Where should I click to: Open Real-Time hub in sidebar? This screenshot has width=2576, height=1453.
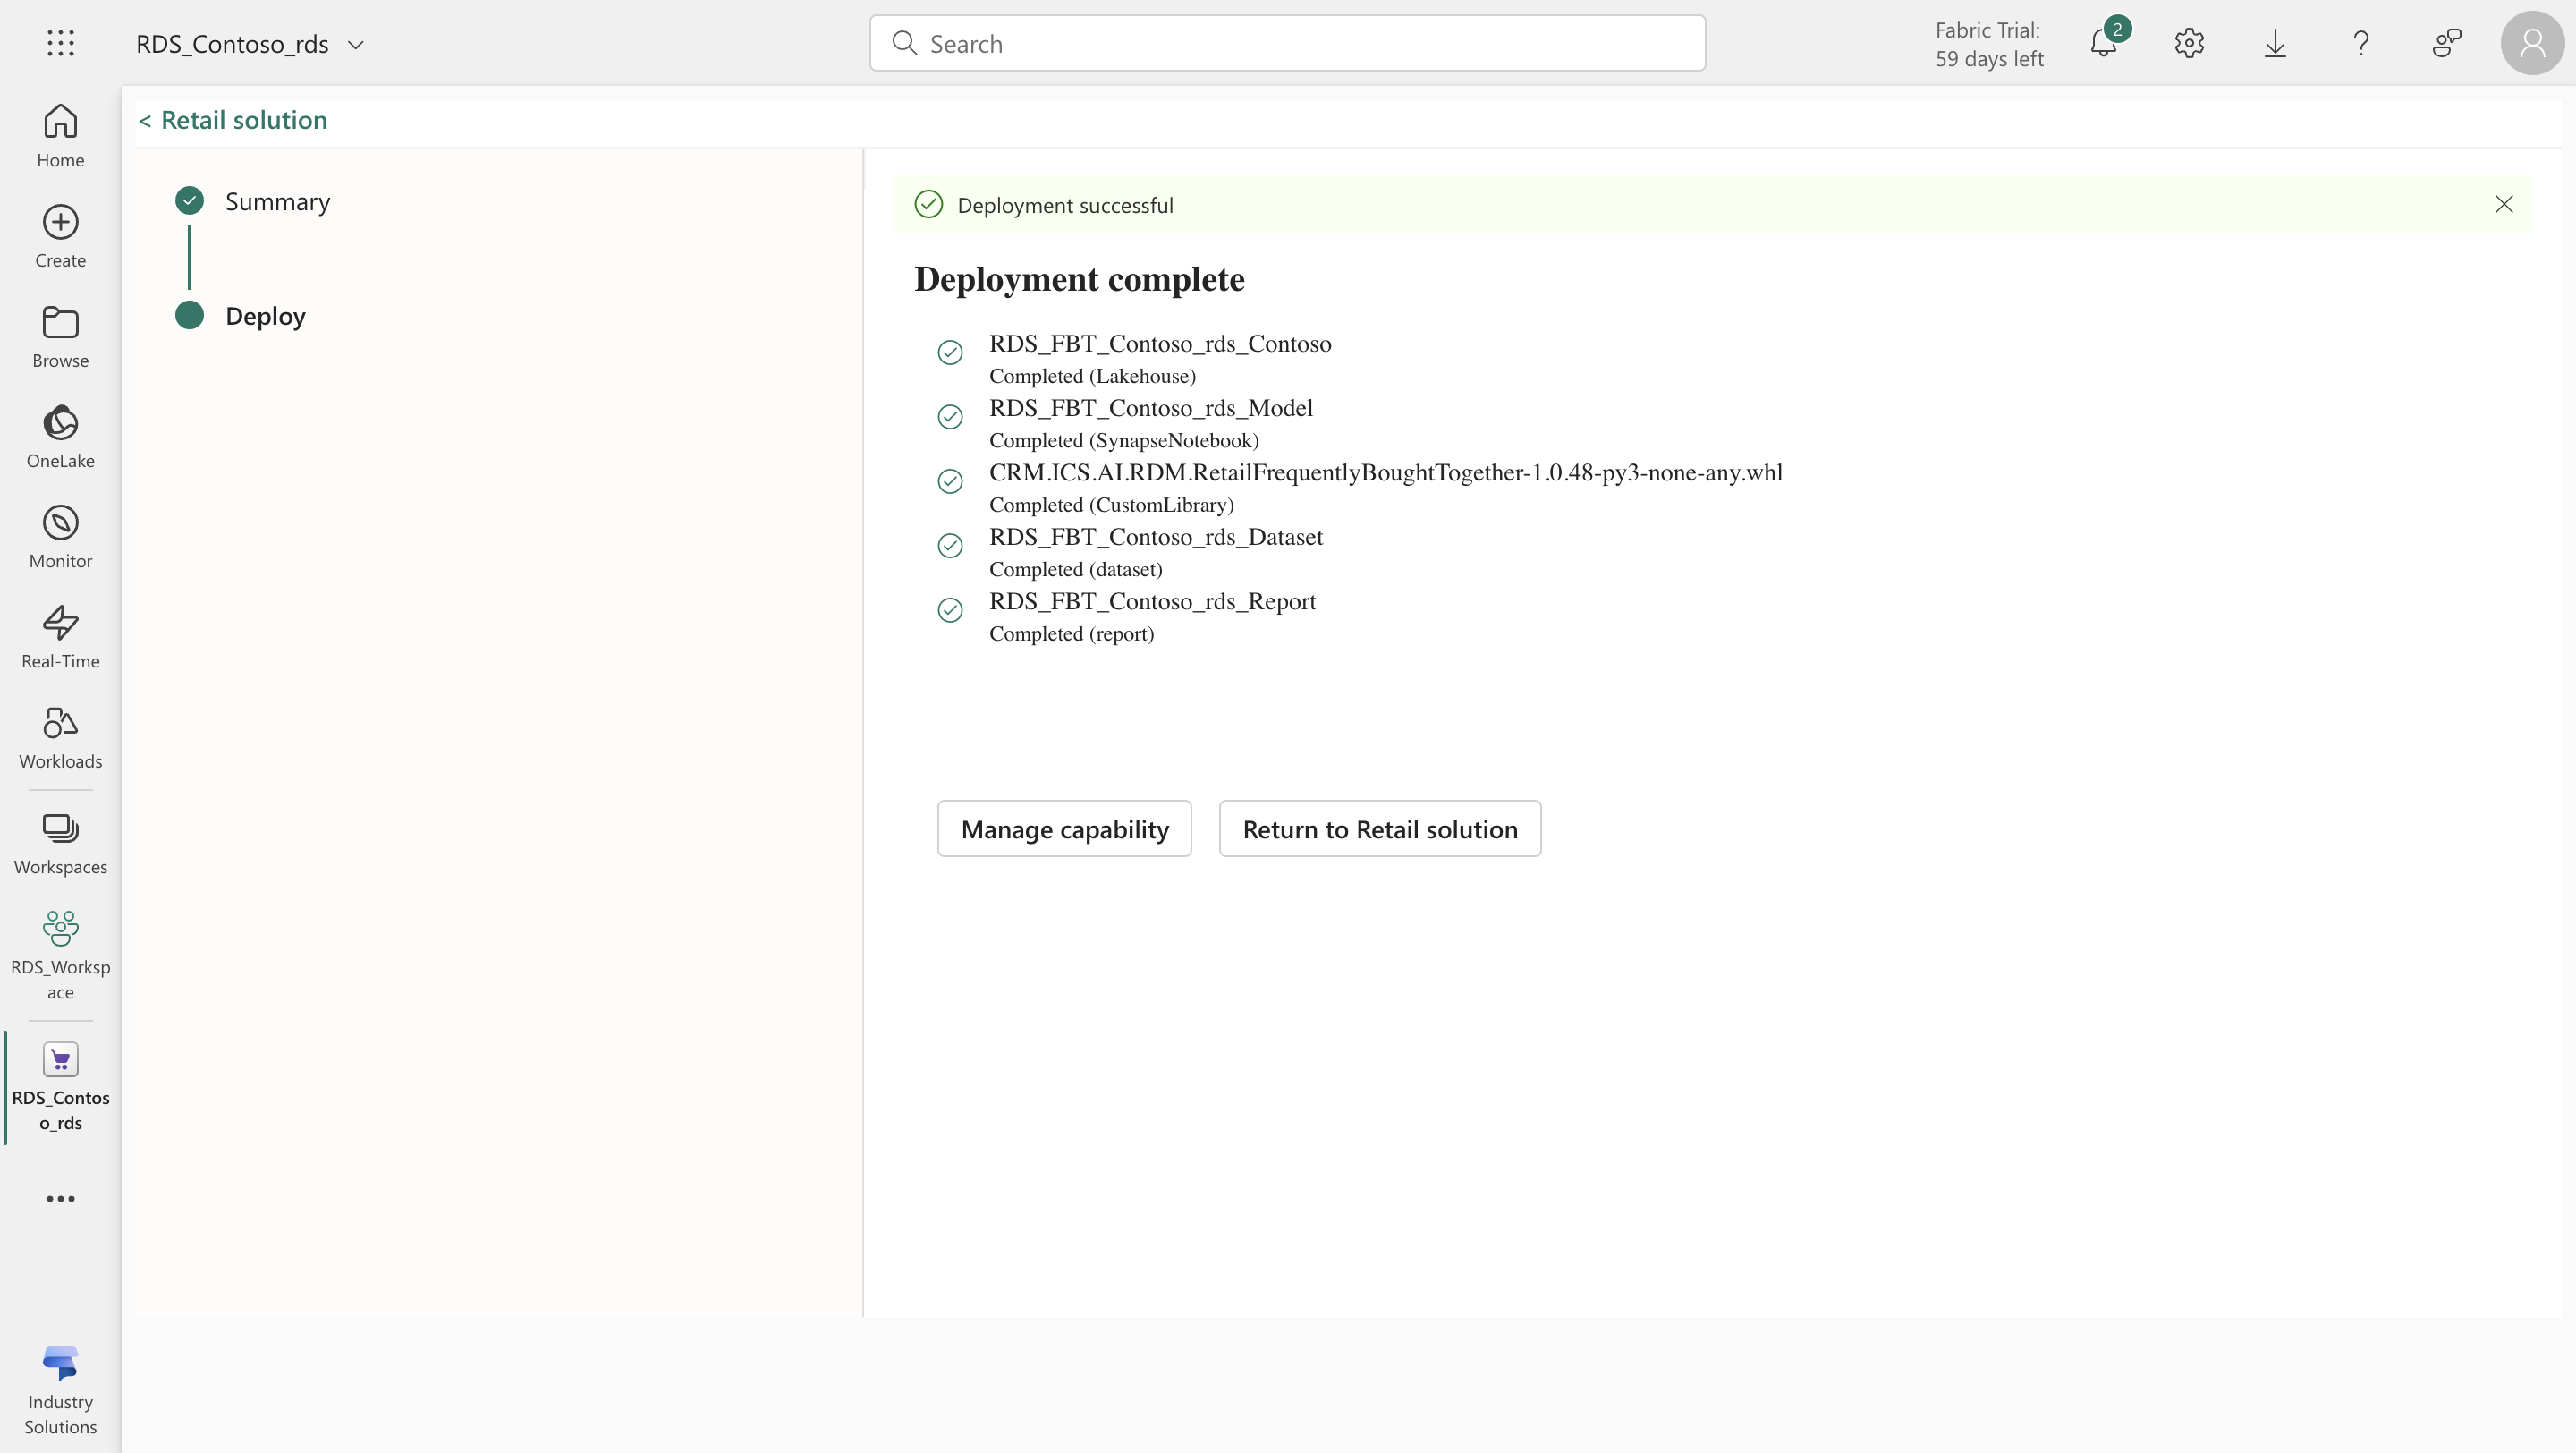[60, 636]
